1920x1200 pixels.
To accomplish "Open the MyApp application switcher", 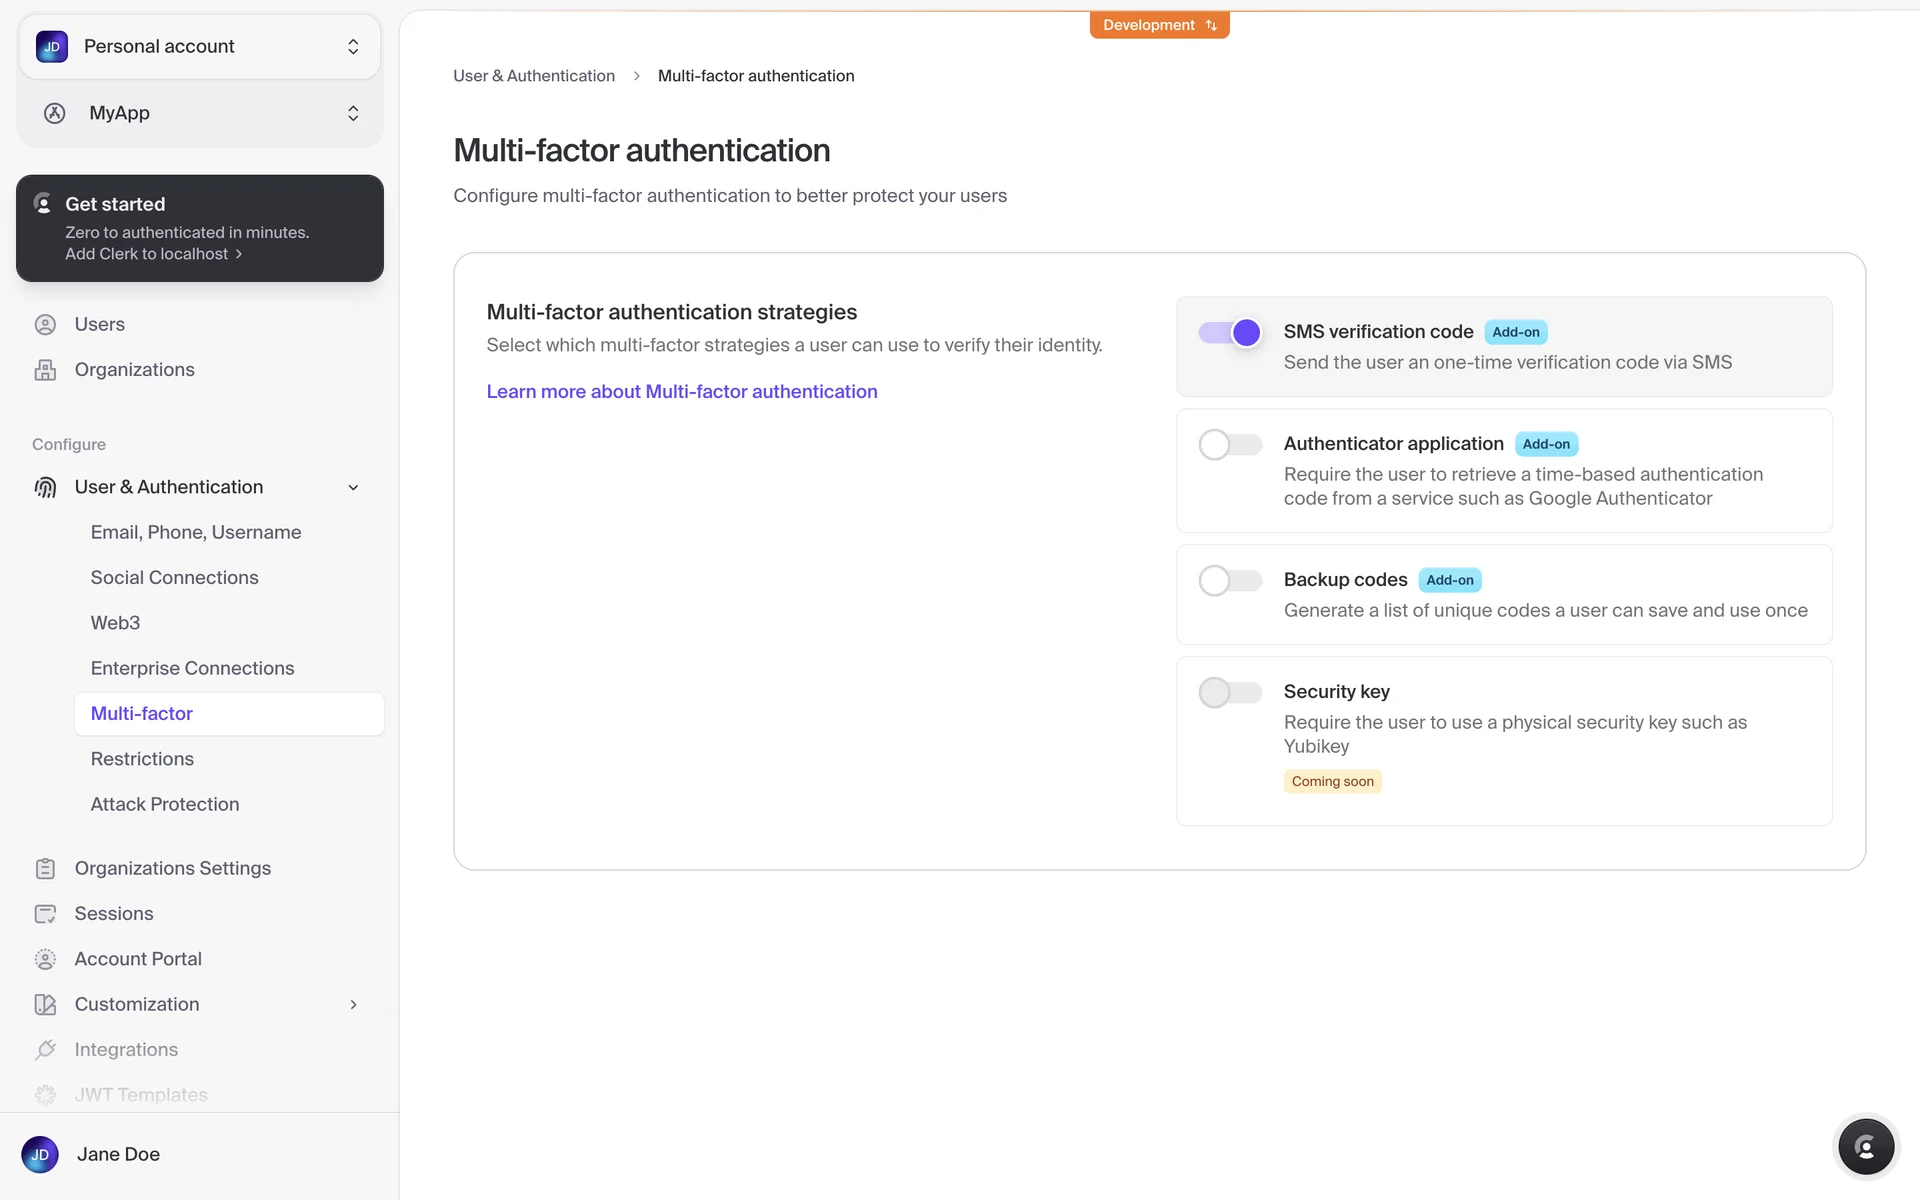I will click(200, 114).
